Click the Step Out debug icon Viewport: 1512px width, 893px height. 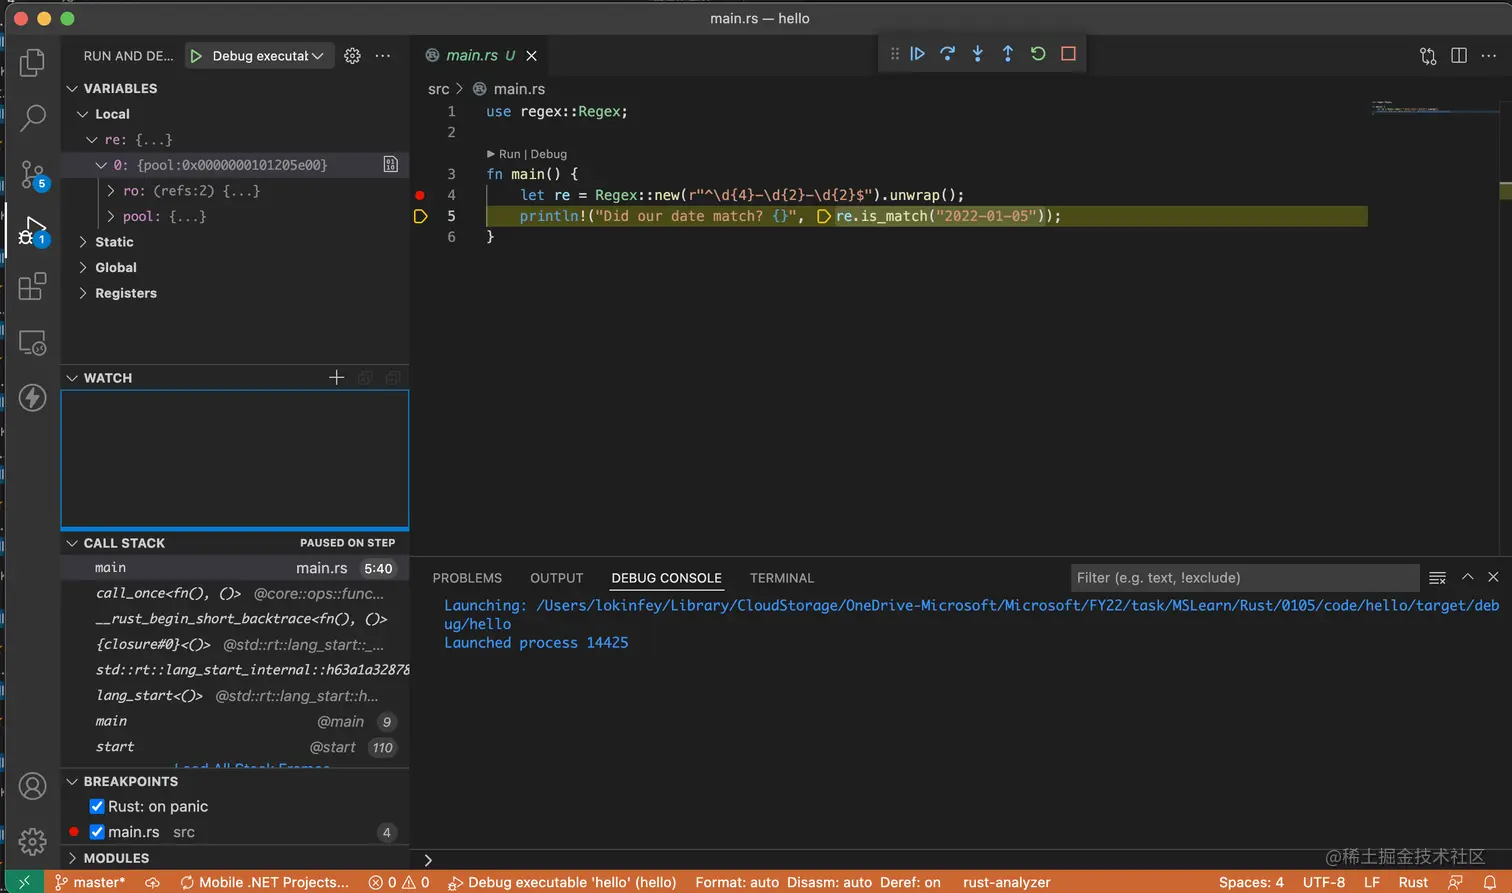[1007, 54]
